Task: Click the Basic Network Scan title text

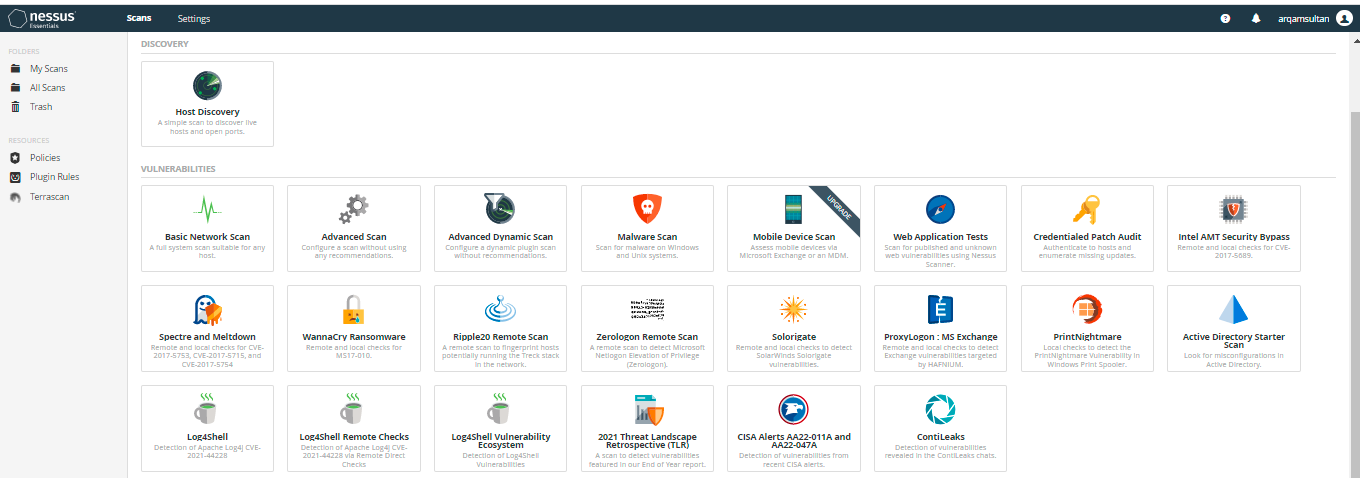Action: 207,237
